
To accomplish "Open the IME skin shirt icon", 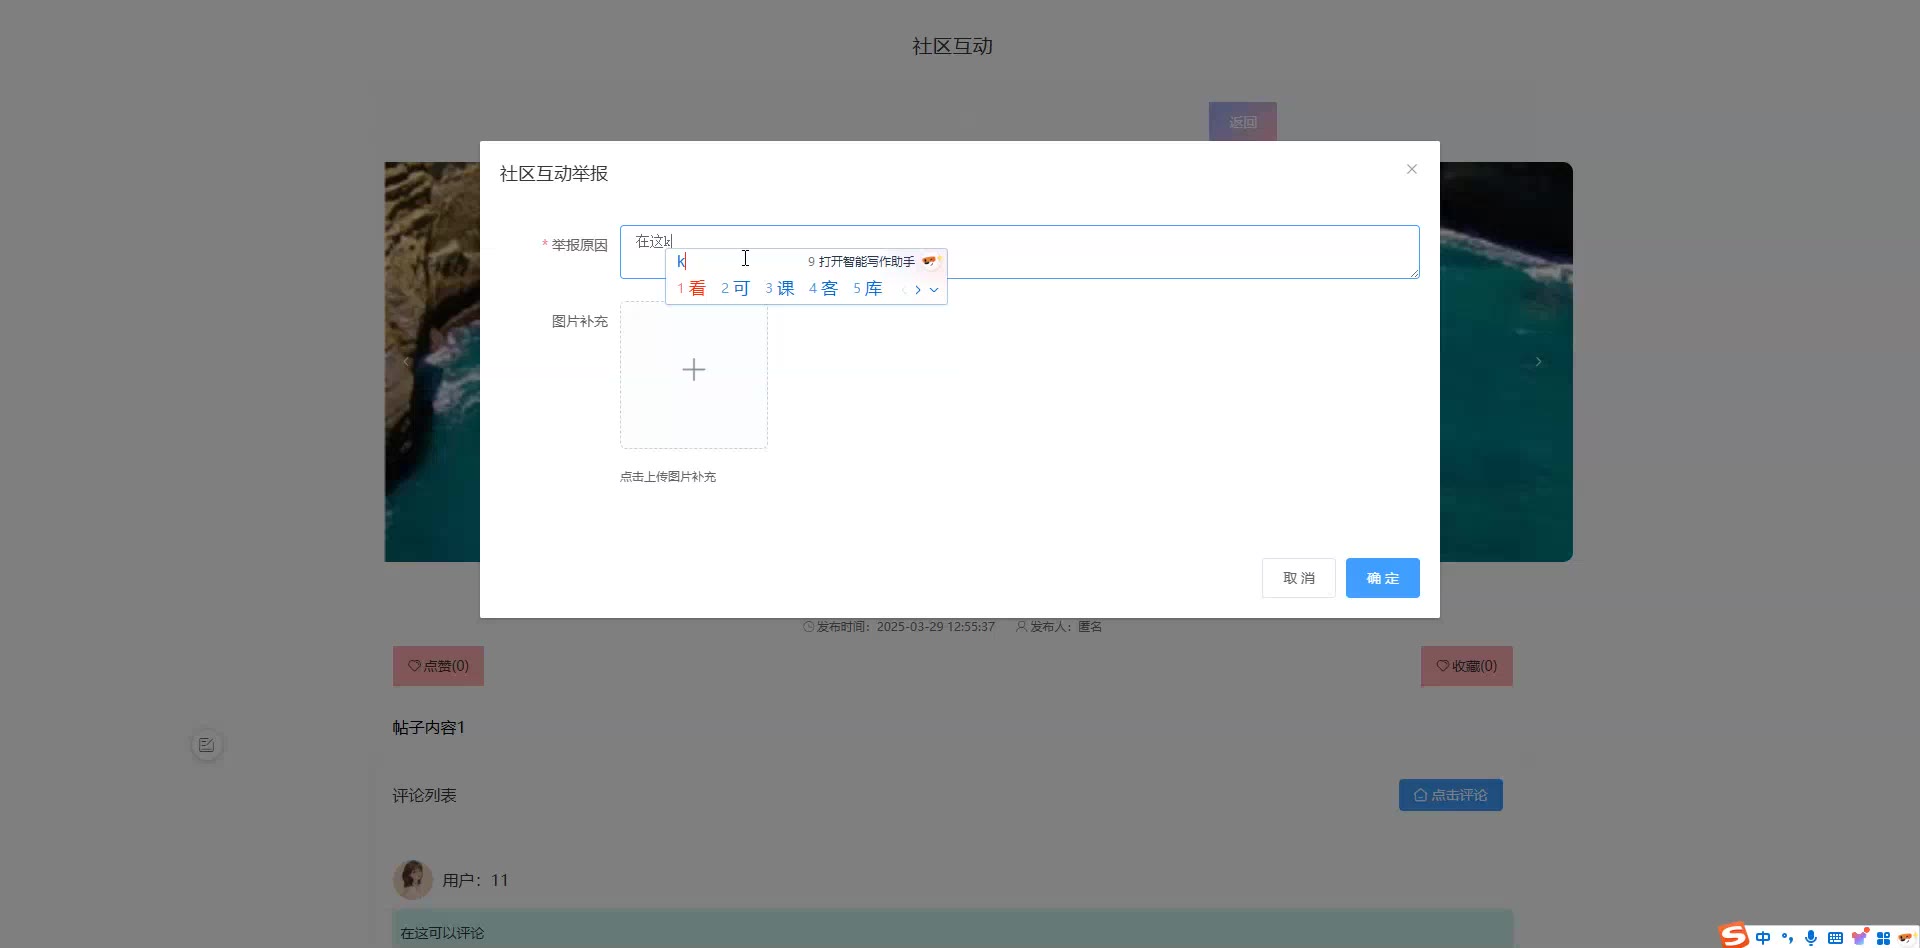I will (1859, 938).
